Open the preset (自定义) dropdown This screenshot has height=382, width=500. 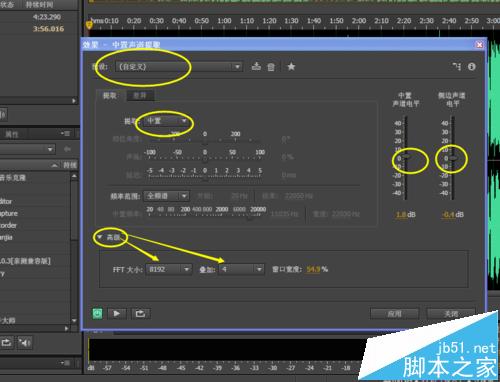pos(179,67)
